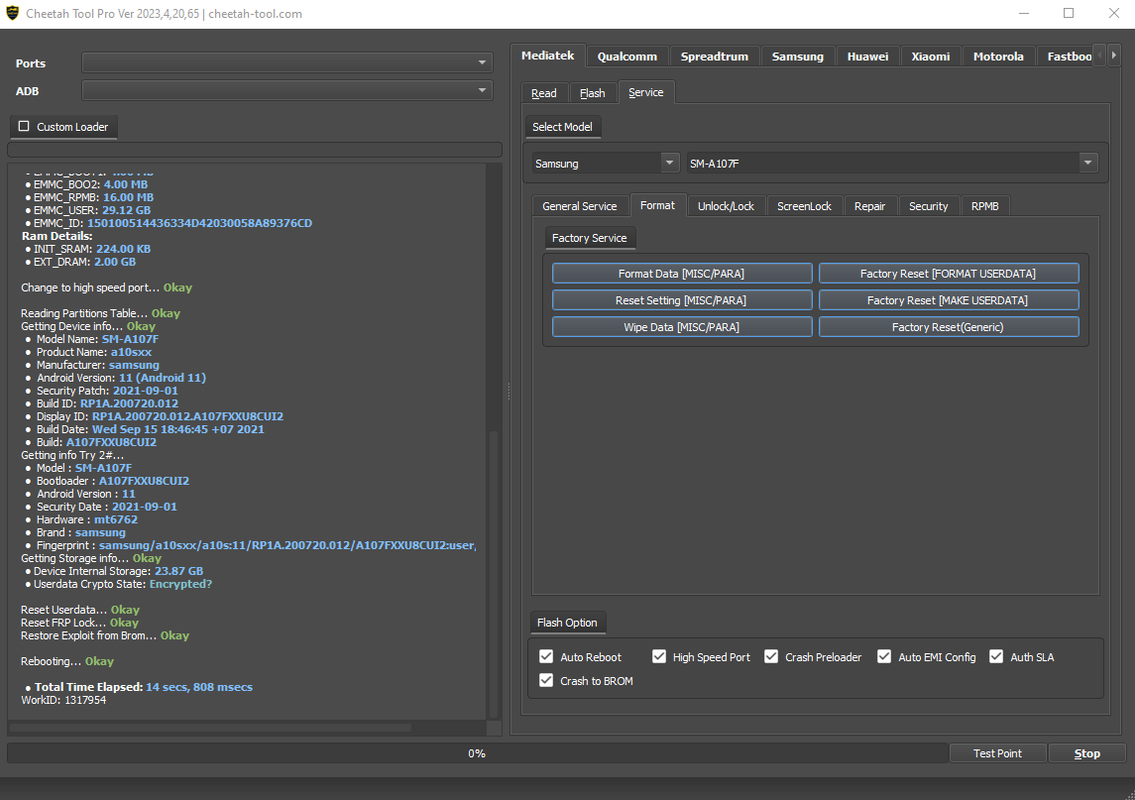
Task: Switch to the Repair sub-tab
Action: 869,206
